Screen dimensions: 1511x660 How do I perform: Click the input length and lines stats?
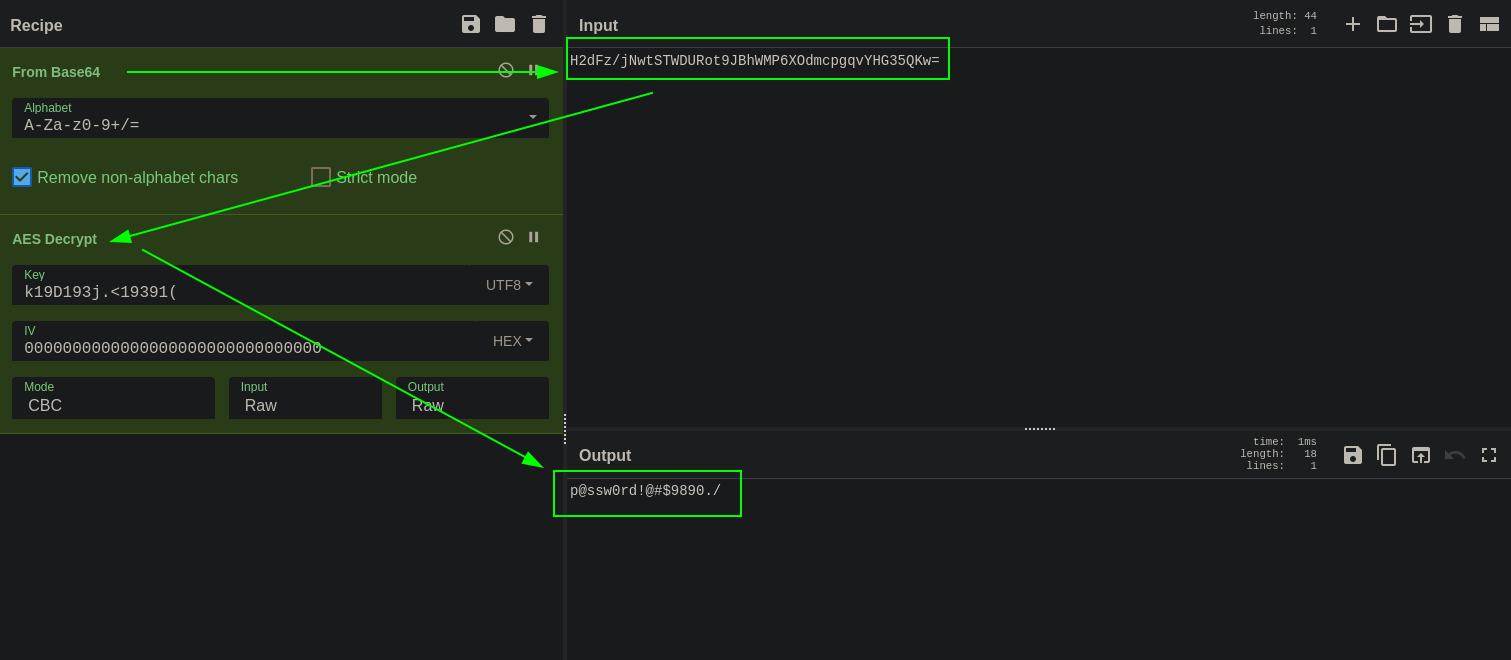point(1285,24)
